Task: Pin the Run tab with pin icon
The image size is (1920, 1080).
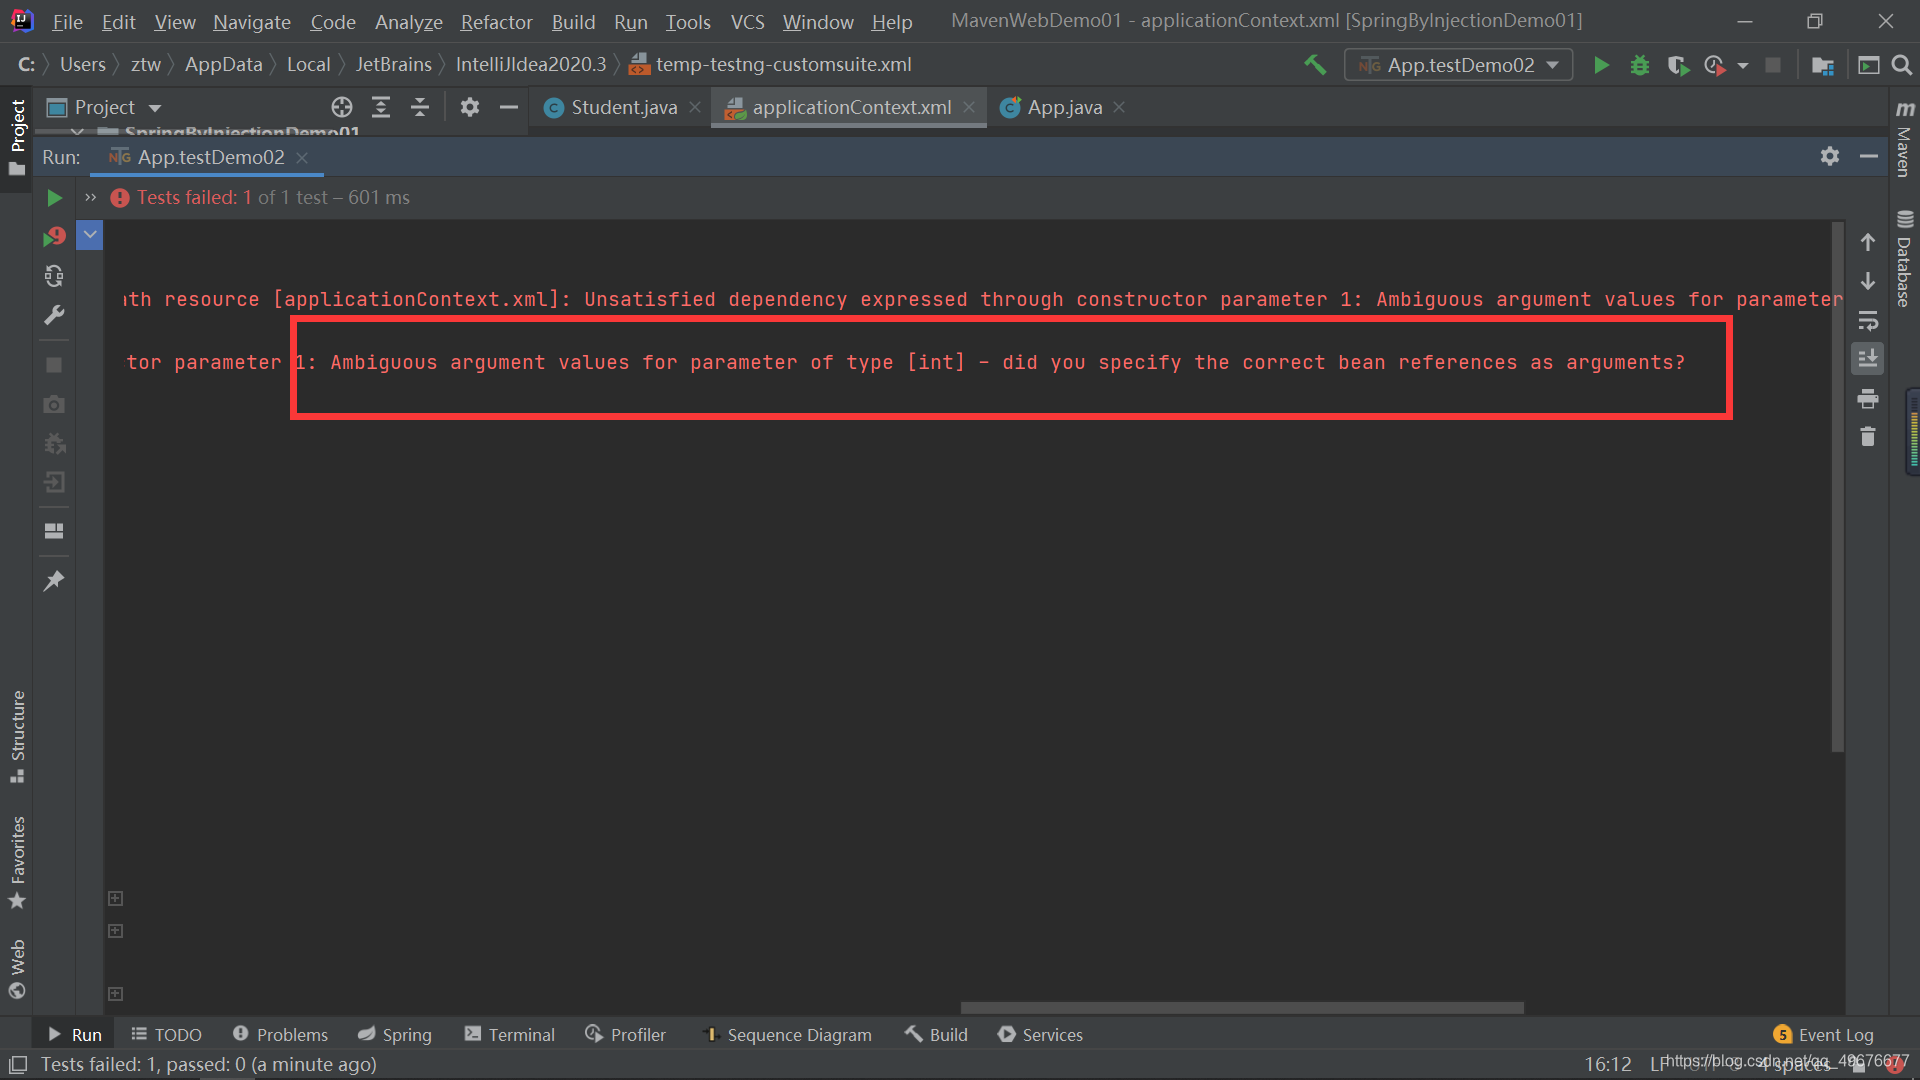Action: point(54,580)
